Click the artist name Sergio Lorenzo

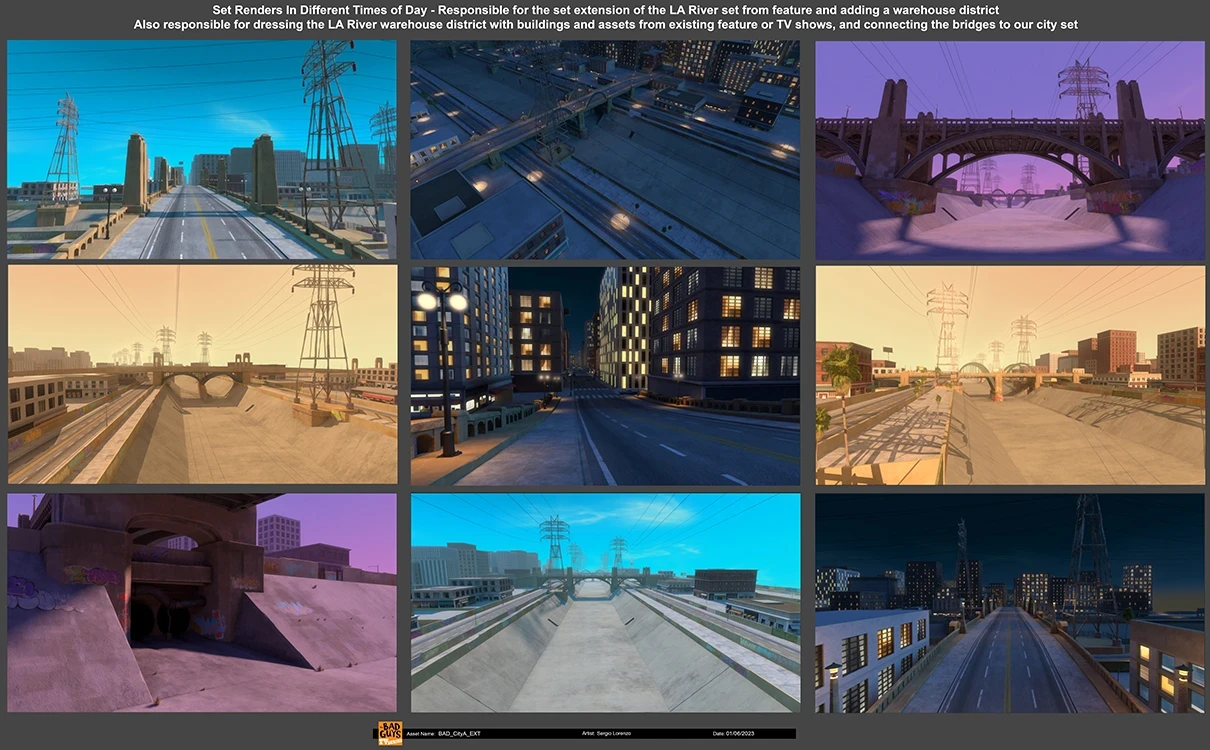click(x=614, y=734)
